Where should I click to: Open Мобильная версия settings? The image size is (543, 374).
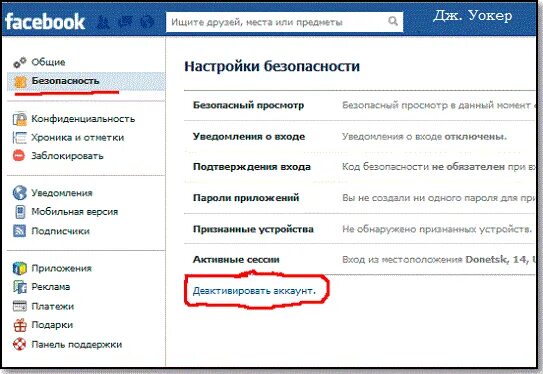coord(75,212)
